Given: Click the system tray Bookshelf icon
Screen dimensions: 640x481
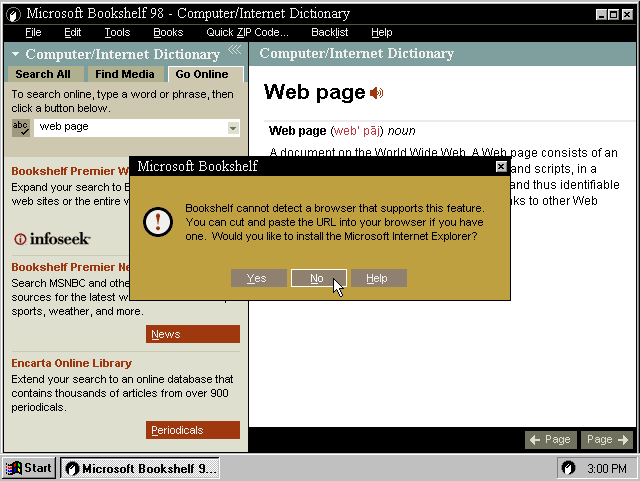Looking at the screenshot, I should (x=568, y=468).
